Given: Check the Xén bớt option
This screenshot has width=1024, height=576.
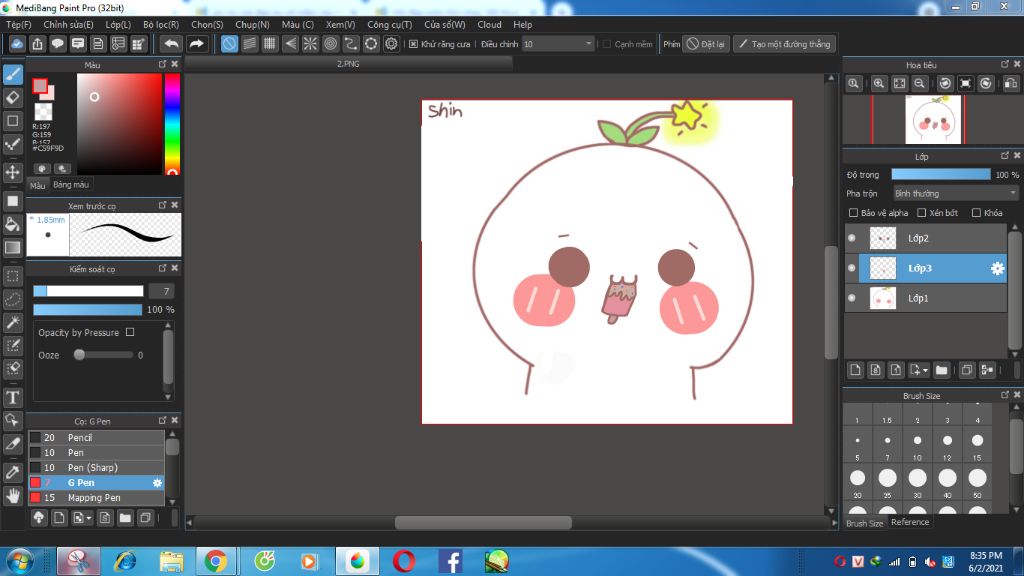Looking at the screenshot, I should (921, 213).
